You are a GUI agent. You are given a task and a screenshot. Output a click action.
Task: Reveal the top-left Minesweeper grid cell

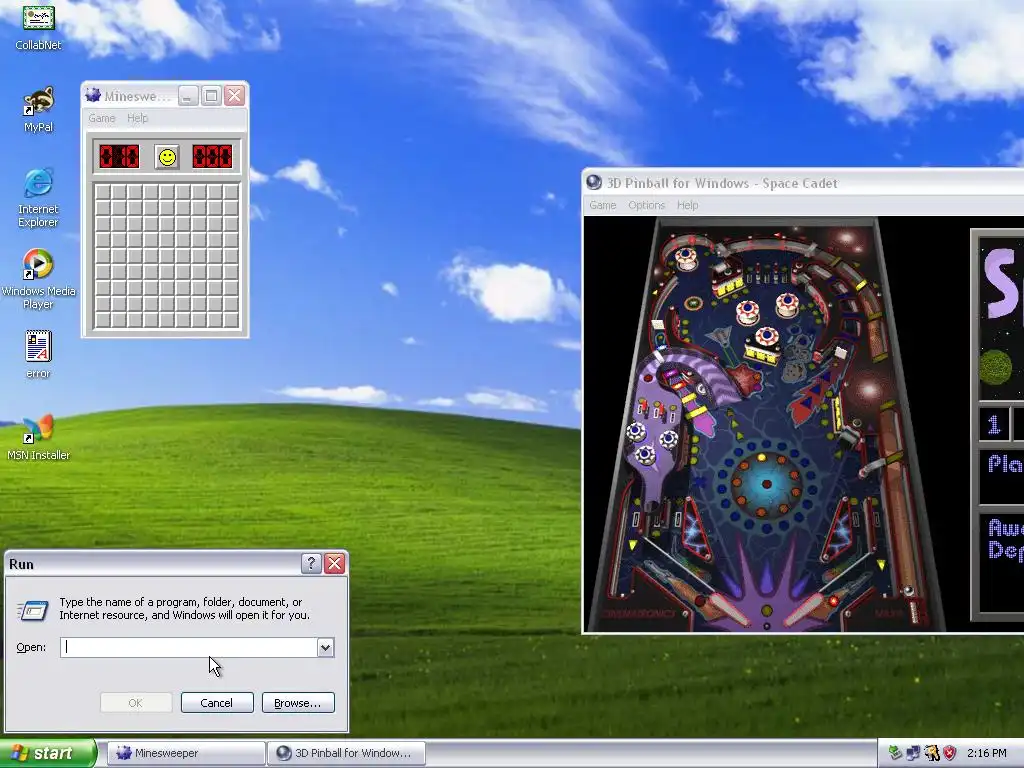point(103,192)
